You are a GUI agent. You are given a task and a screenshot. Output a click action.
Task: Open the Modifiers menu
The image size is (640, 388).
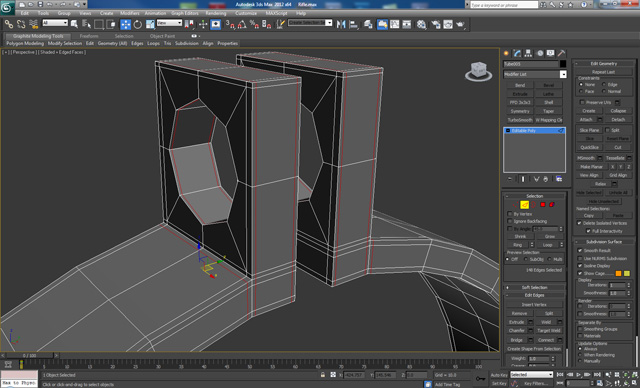[x=130, y=13]
